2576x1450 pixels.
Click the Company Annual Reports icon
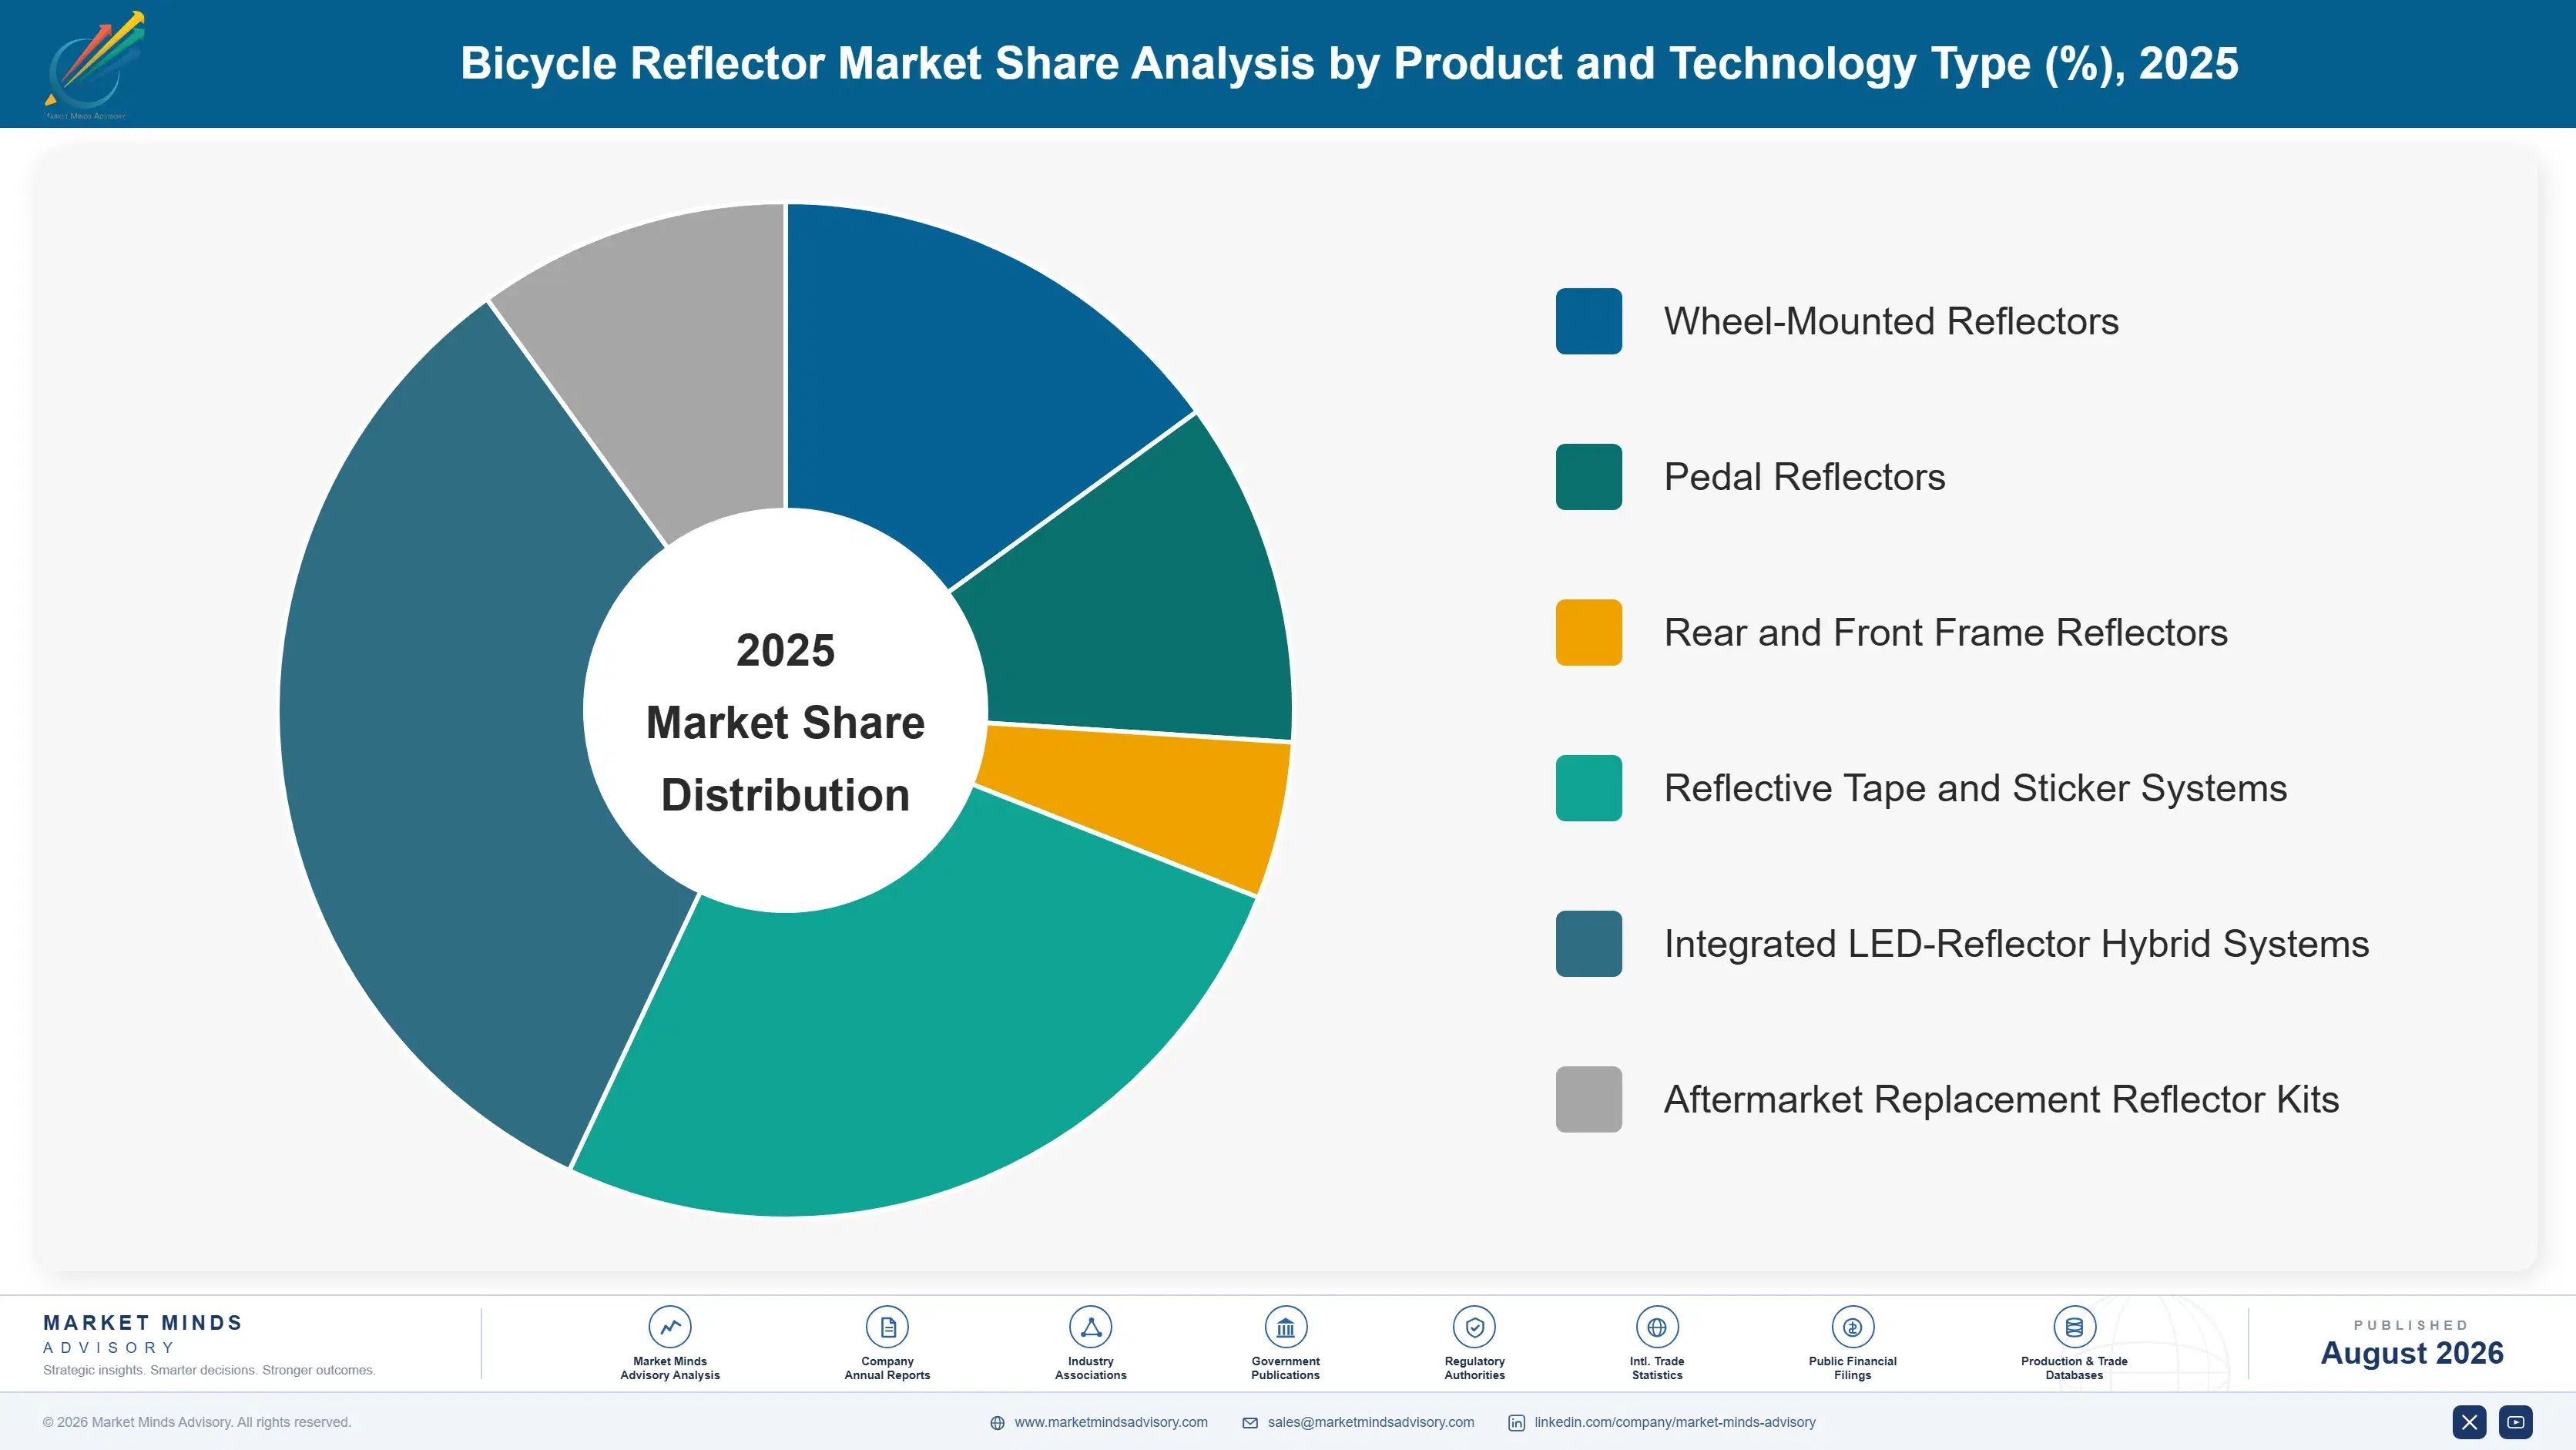tap(887, 1327)
